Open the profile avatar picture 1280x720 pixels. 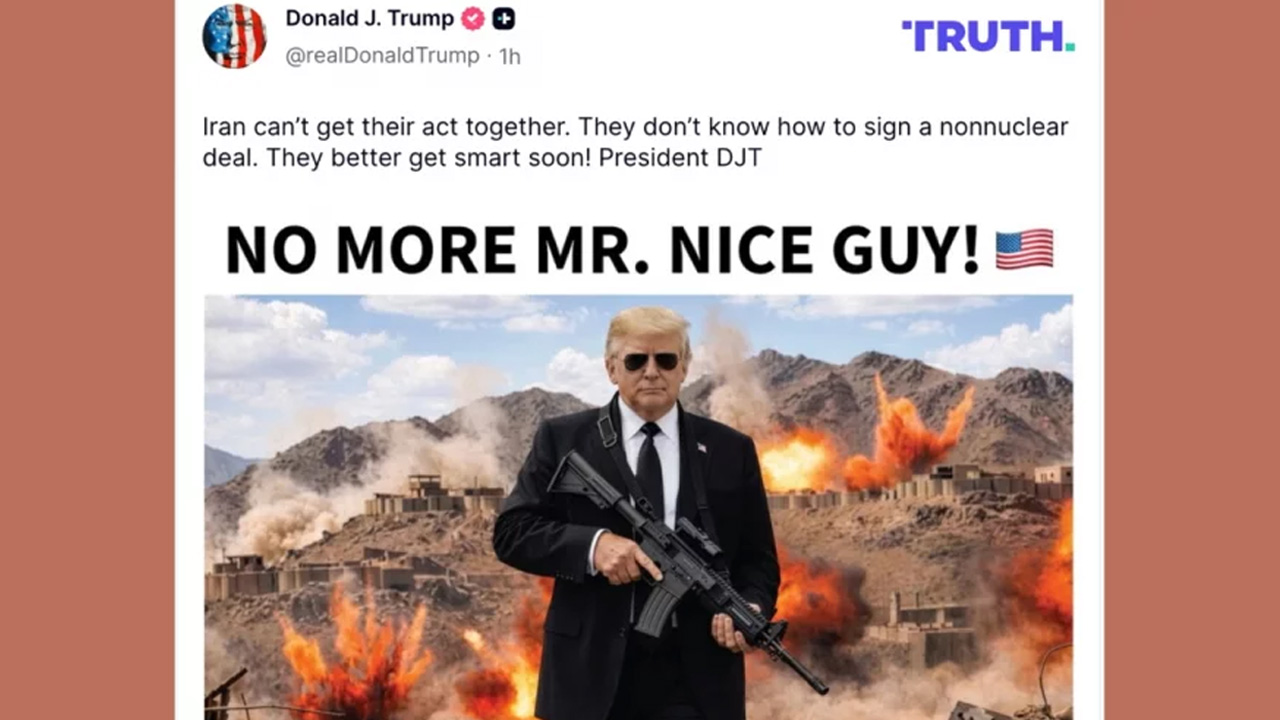click(234, 35)
